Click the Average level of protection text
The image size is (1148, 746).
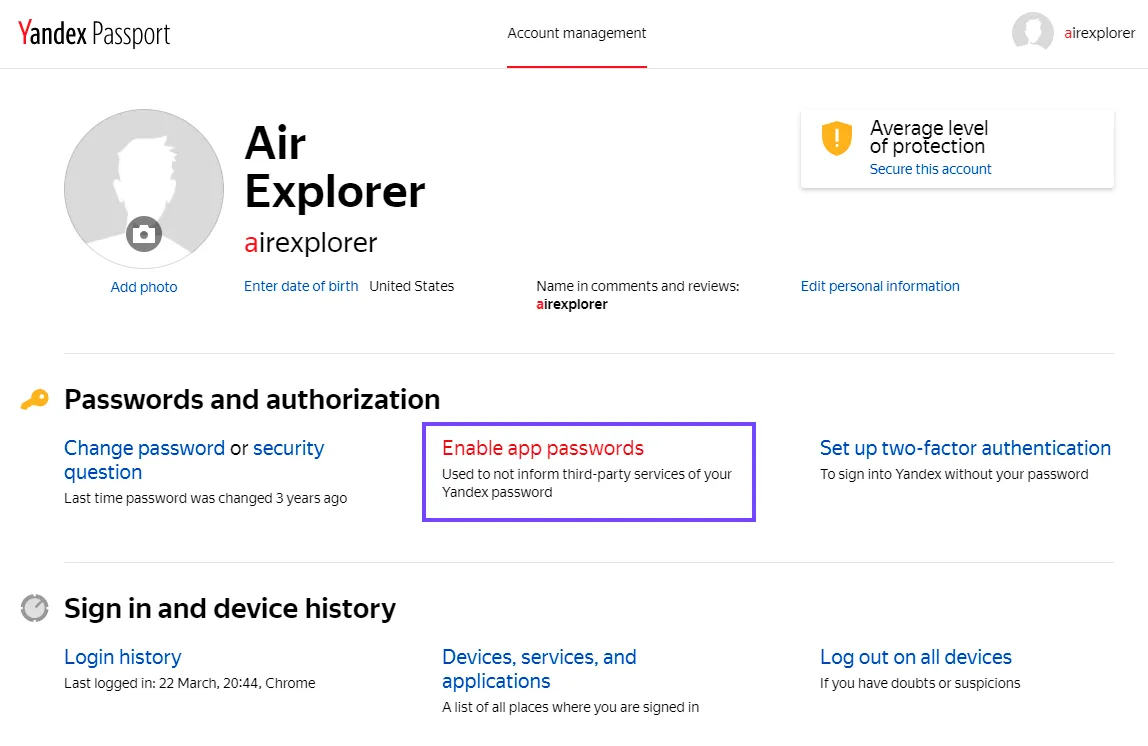click(x=929, y=137)
